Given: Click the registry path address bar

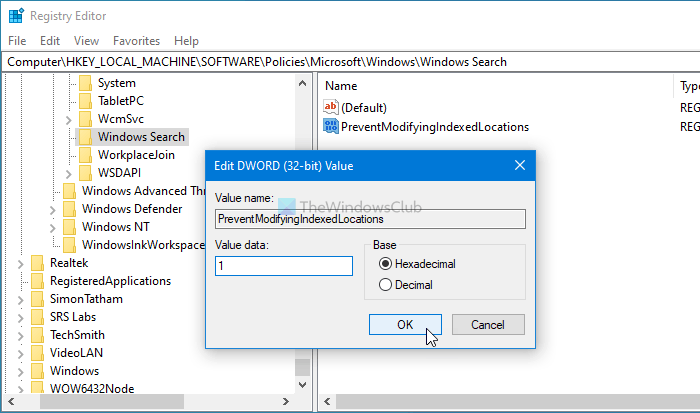Looking at the screenshot, I should [350, 62].
